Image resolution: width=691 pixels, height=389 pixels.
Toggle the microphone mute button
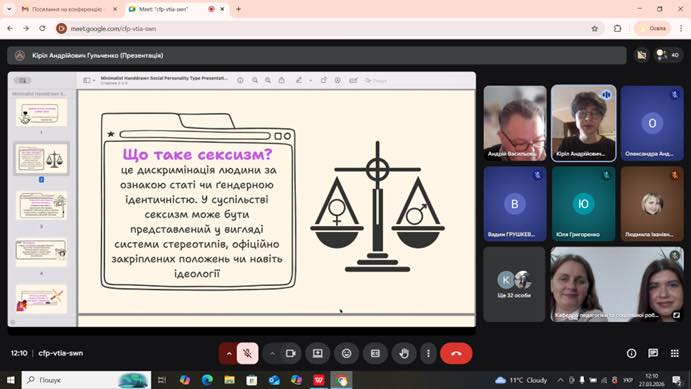(x=247, y=353)
